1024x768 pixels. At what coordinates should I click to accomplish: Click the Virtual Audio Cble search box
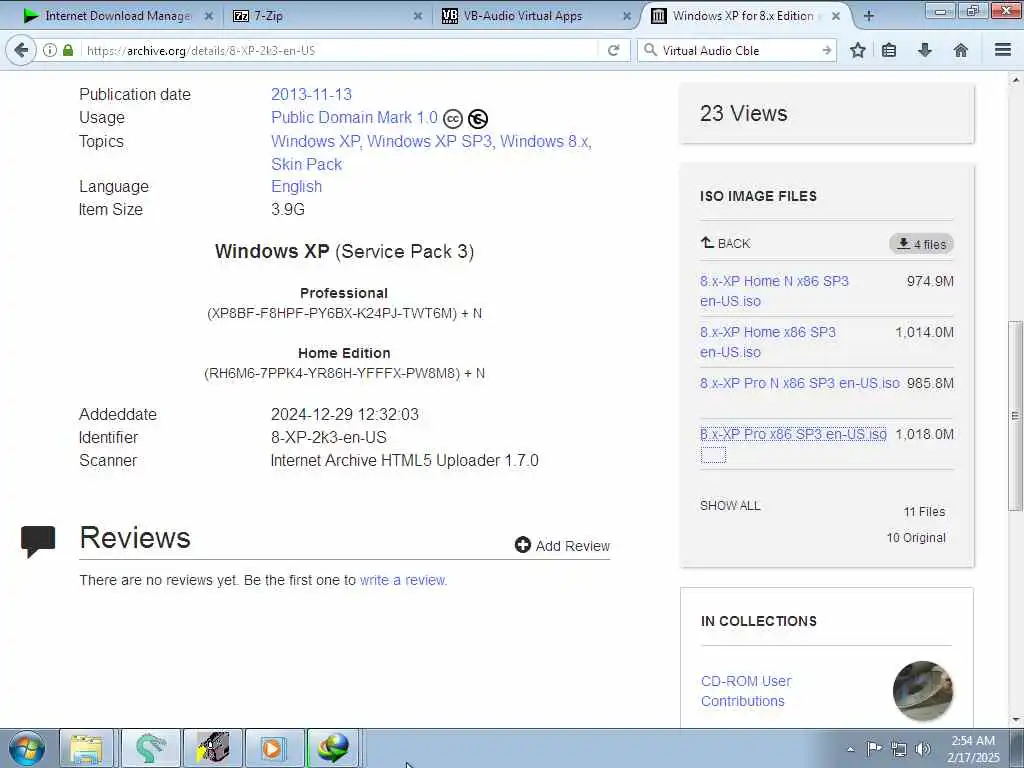738,50
